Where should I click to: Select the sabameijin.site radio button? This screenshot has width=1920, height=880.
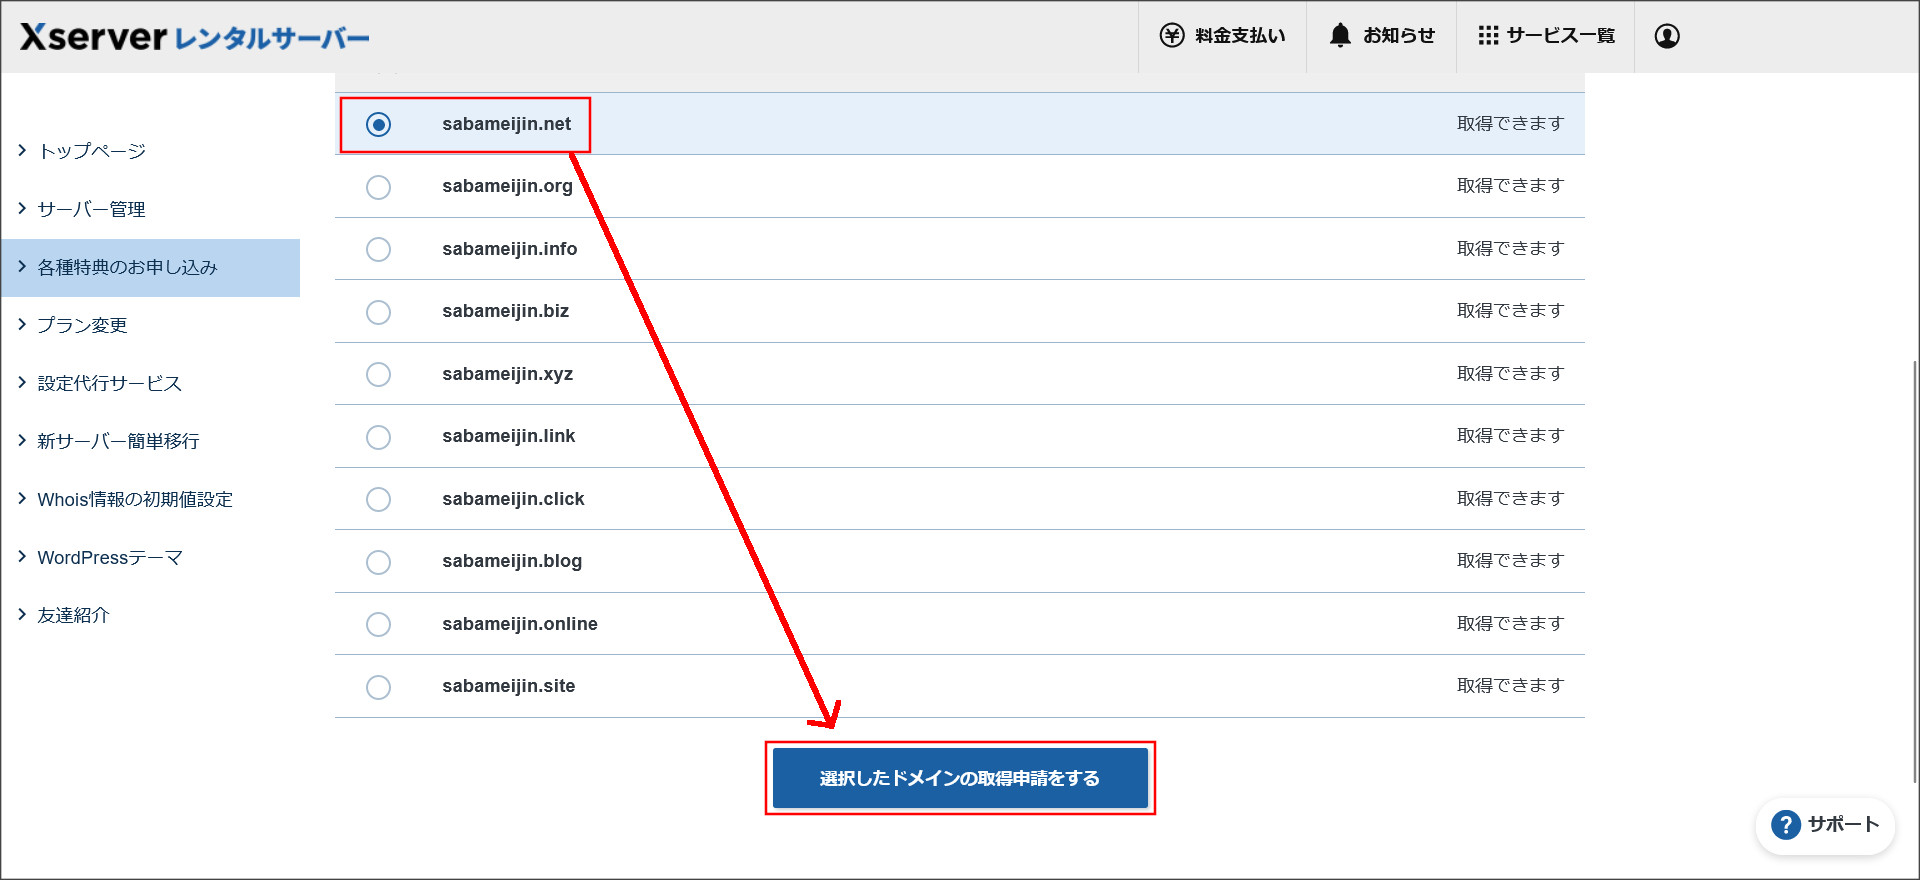point(378,687)
